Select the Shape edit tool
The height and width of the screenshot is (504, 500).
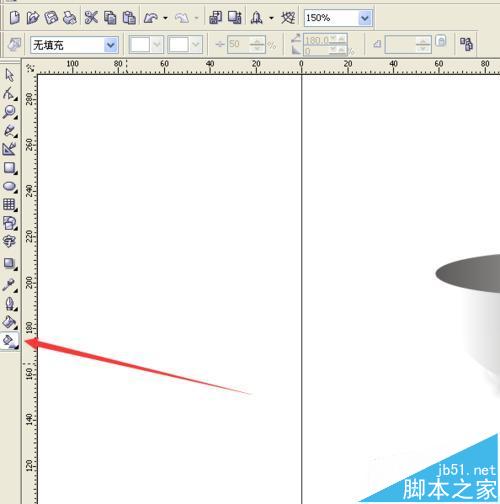[10, 94]
